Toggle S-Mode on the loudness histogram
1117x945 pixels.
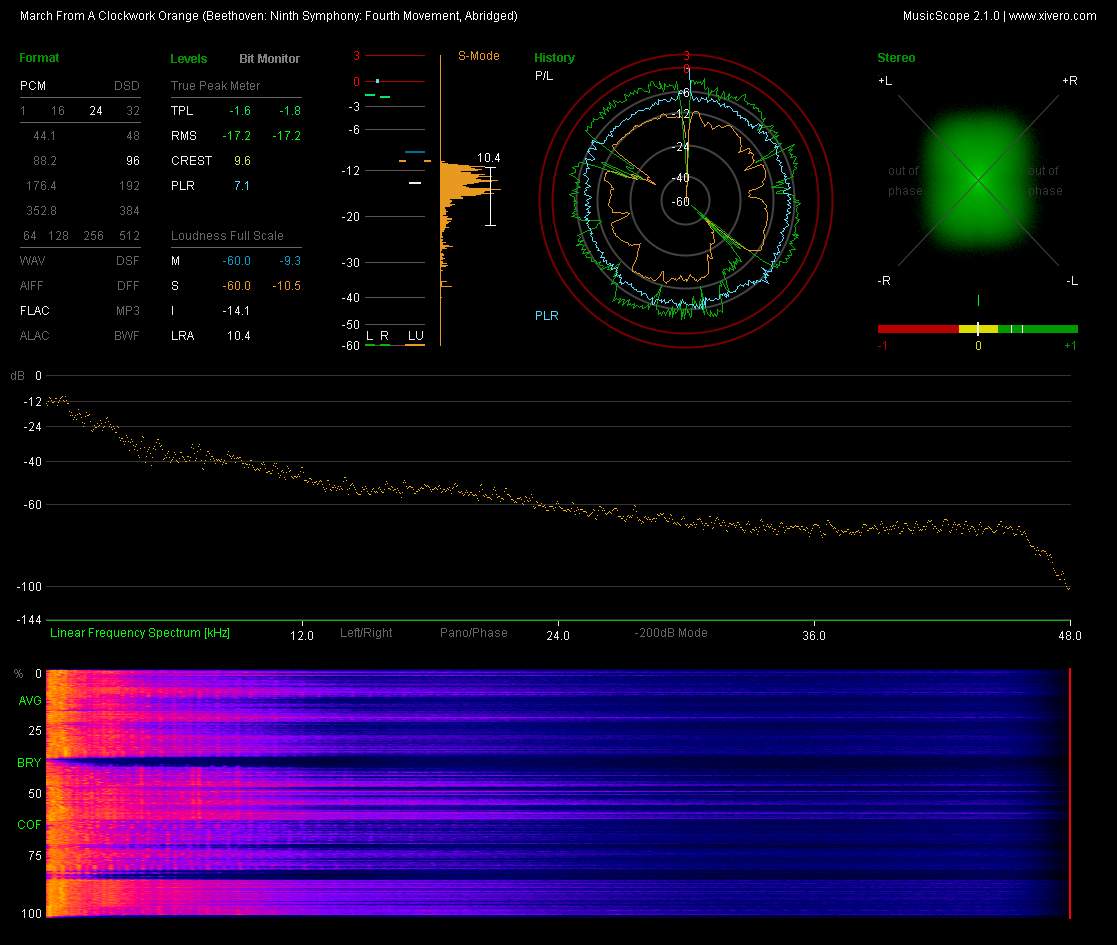(478, 56)
